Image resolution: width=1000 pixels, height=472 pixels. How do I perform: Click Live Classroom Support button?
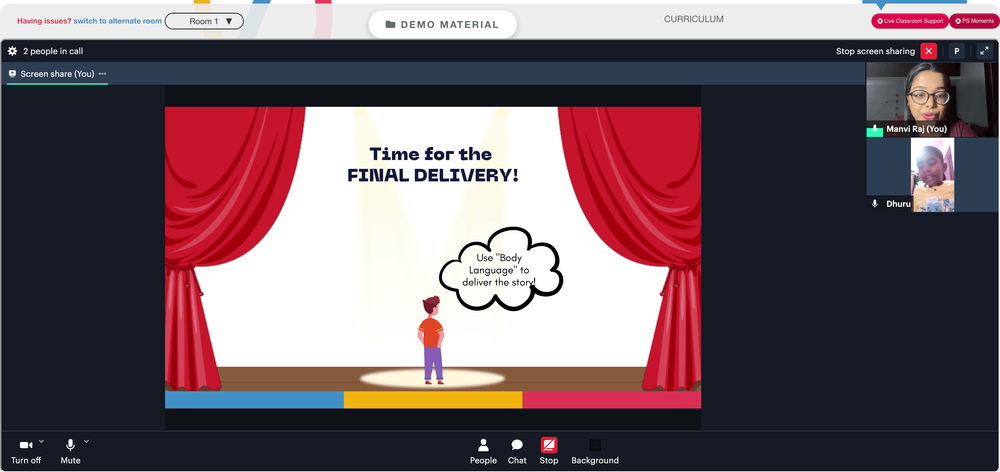910,21
